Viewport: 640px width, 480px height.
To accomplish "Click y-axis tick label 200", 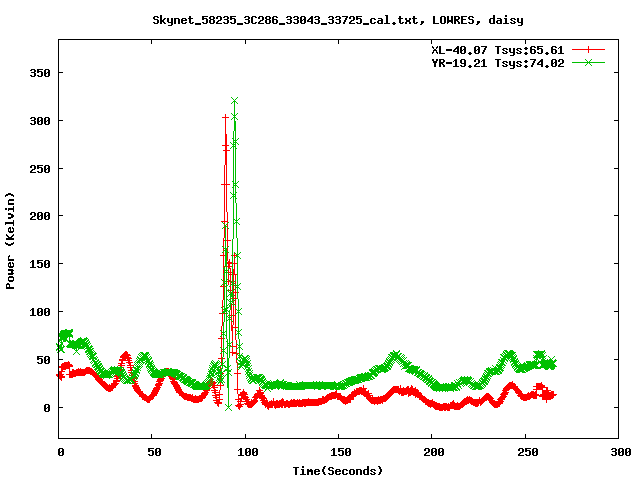I will click(40, 216).
